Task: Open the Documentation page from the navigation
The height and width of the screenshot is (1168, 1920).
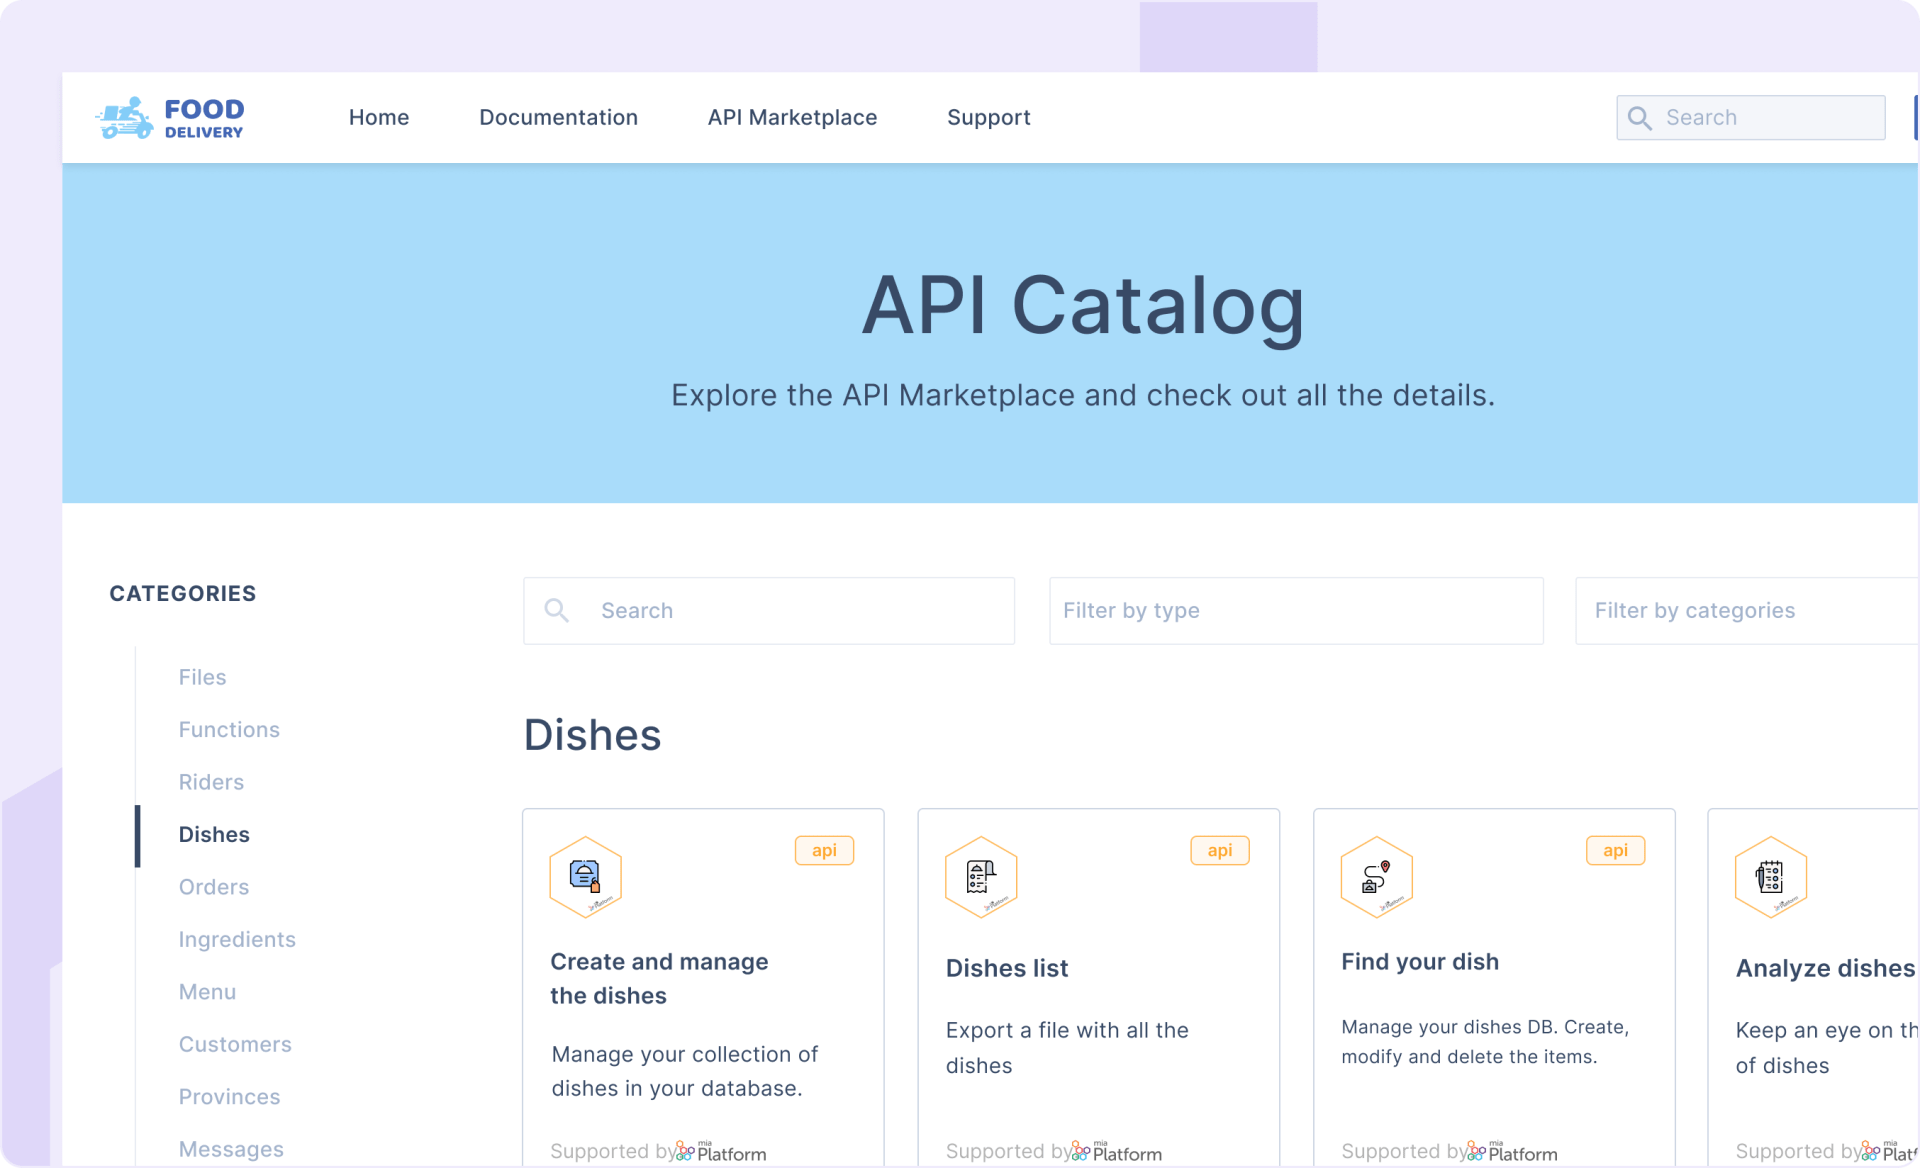Action: click(x=559, y=117)
